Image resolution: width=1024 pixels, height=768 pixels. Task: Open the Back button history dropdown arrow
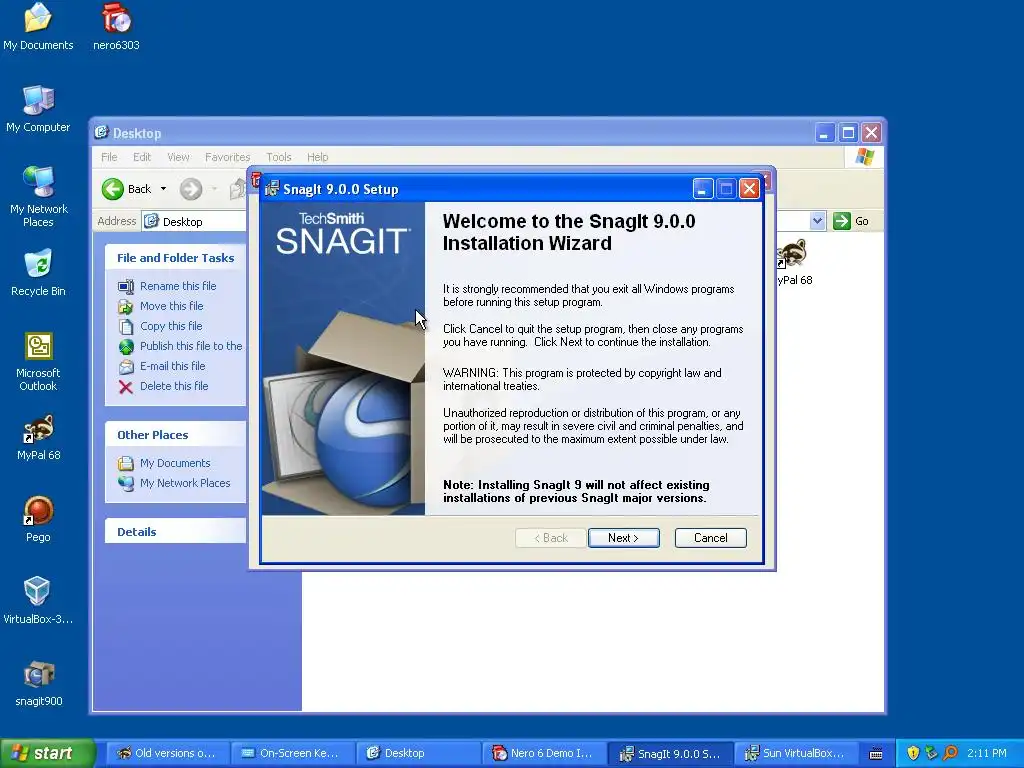pos(163,189)
